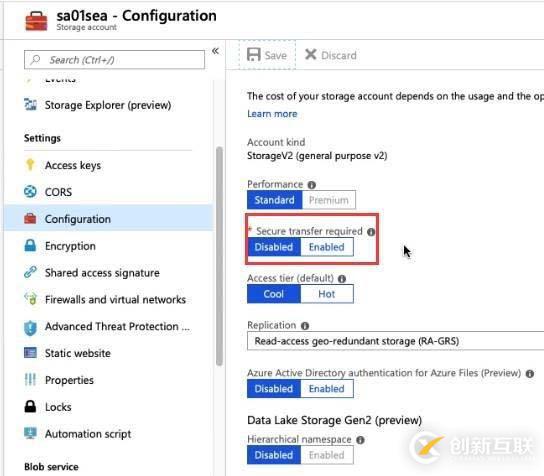Show info for Azure AD authentication

(529, 374)
